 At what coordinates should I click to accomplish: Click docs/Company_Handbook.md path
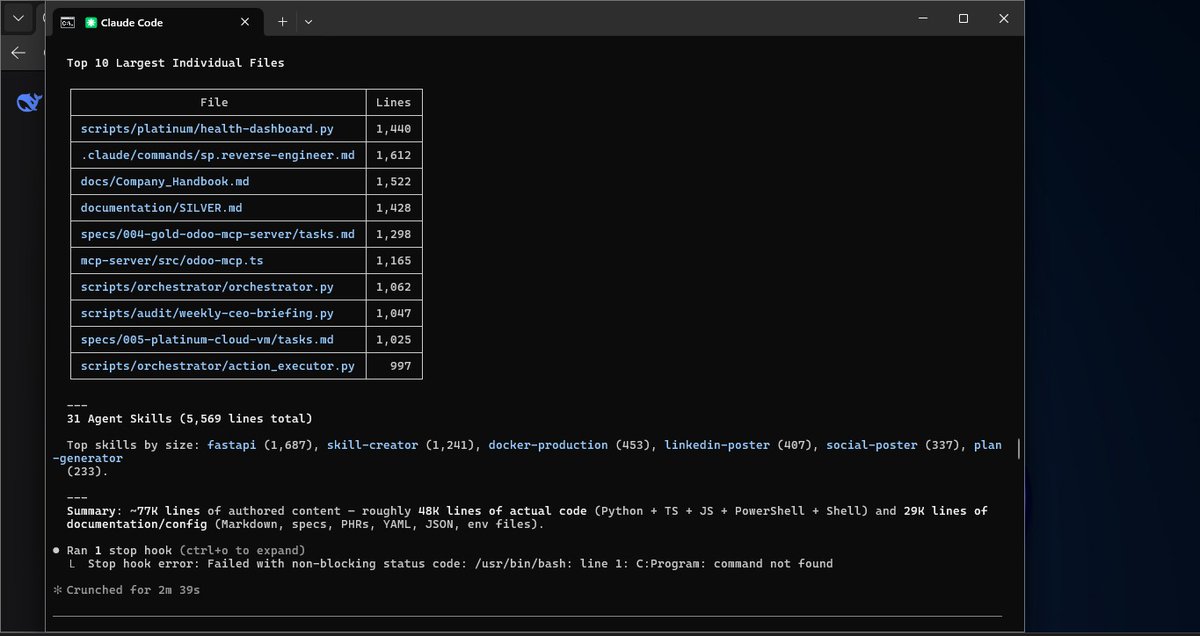click(x=165, y=181)
